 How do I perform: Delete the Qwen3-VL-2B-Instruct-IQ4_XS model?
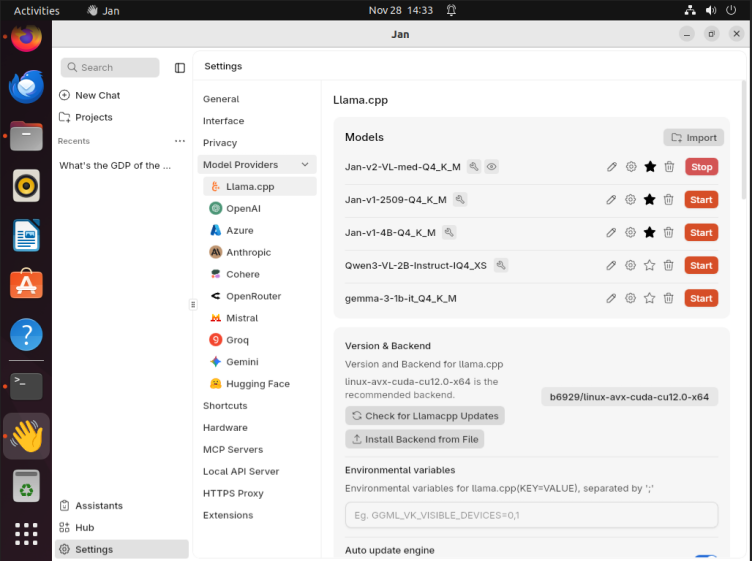[x=669, y=265]
